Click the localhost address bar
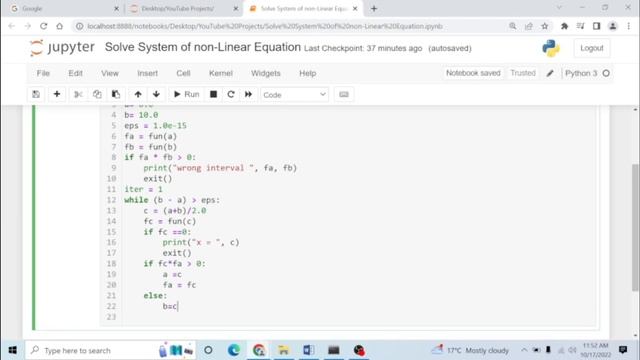The image size is (640, 360). point(264,26)
